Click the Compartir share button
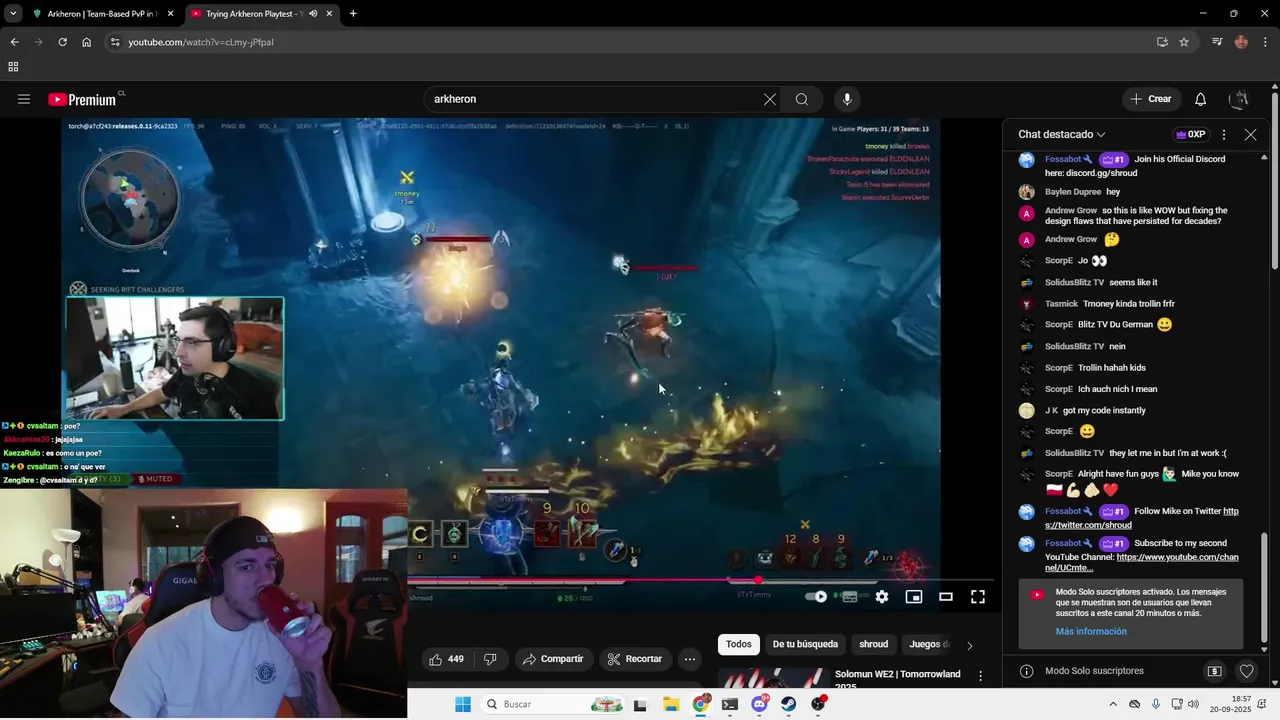Screen dimensions: 1280x720 pos(553,659)
